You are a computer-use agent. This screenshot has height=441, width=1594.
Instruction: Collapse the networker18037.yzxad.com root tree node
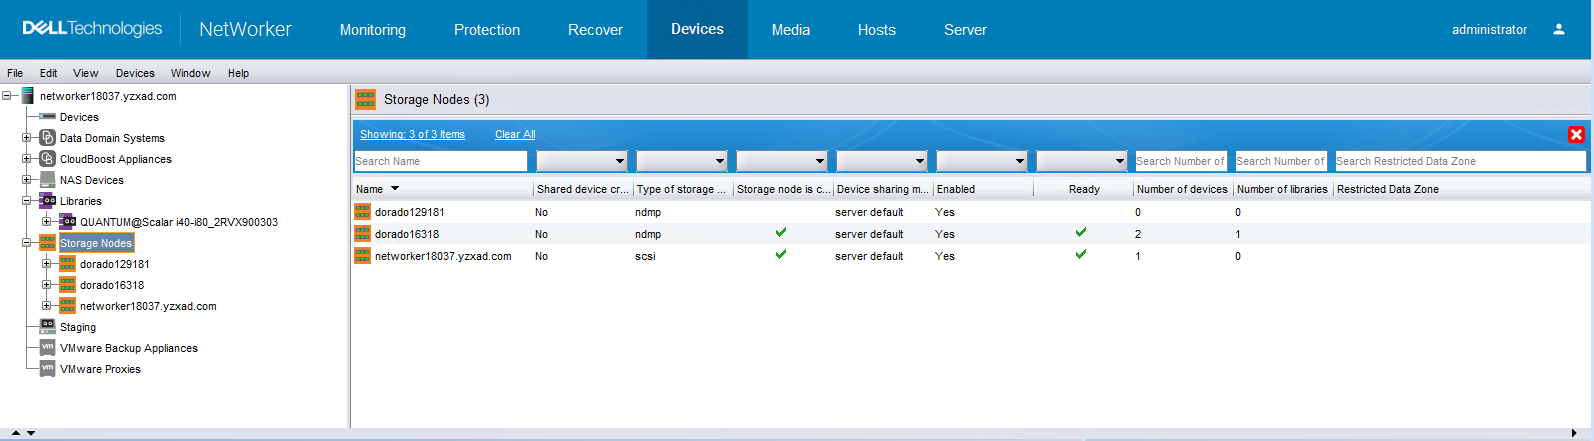7,96
